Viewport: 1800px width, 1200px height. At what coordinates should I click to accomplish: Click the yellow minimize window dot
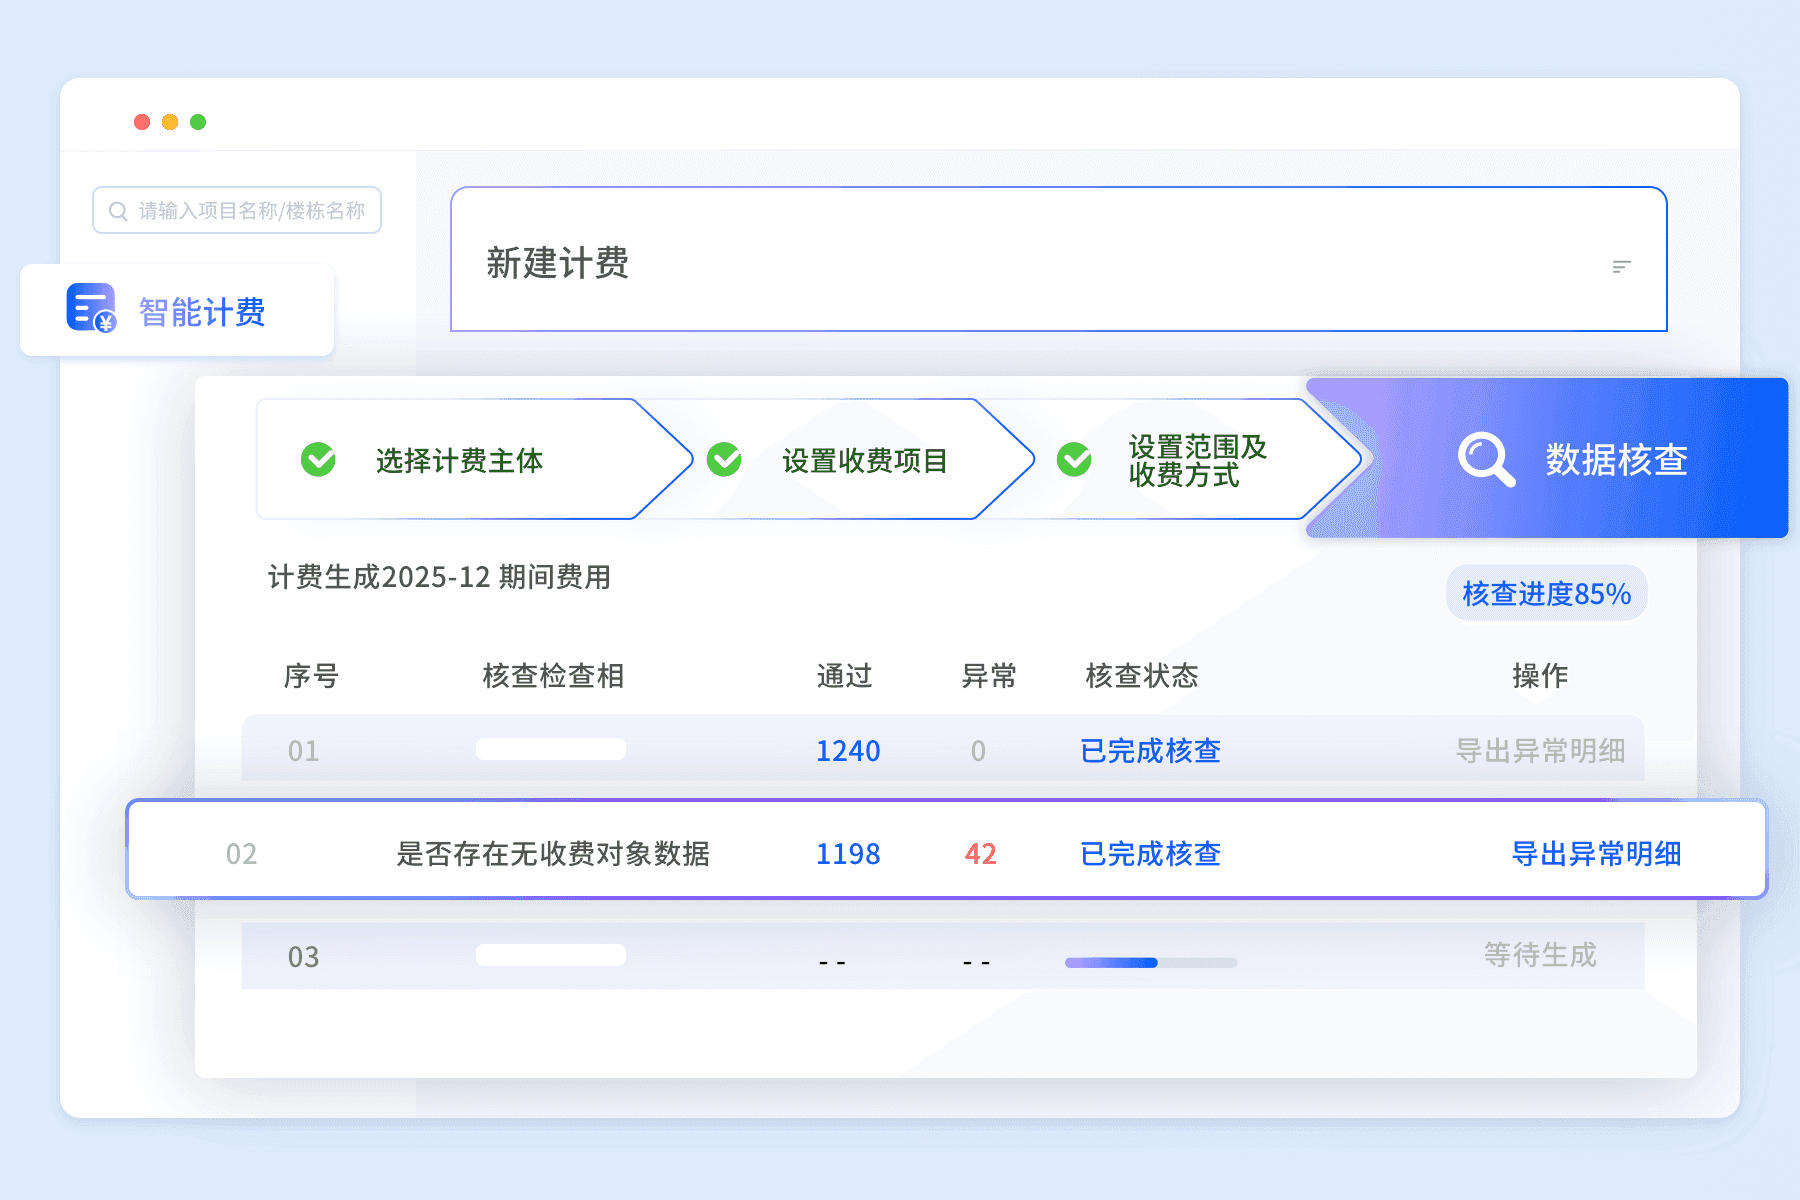click(170, 122)
